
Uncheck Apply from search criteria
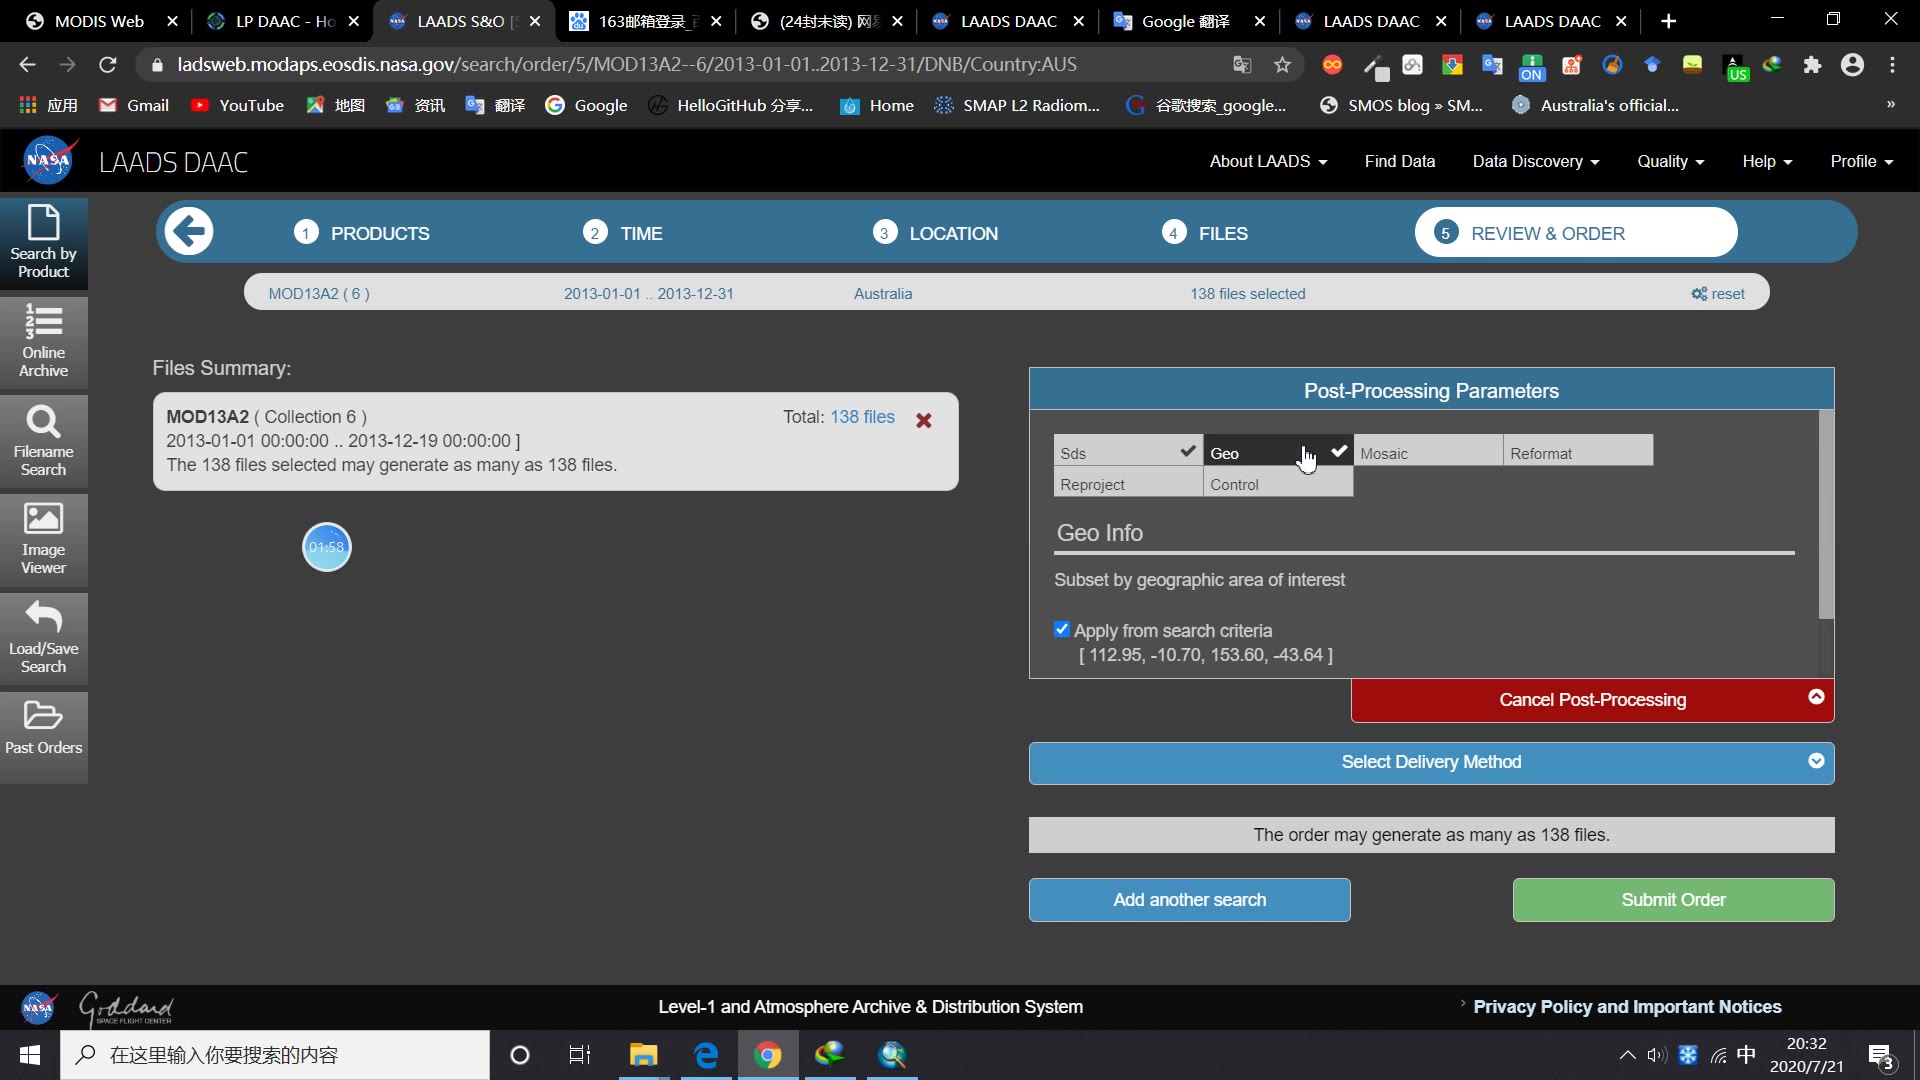pos(1062,630)
